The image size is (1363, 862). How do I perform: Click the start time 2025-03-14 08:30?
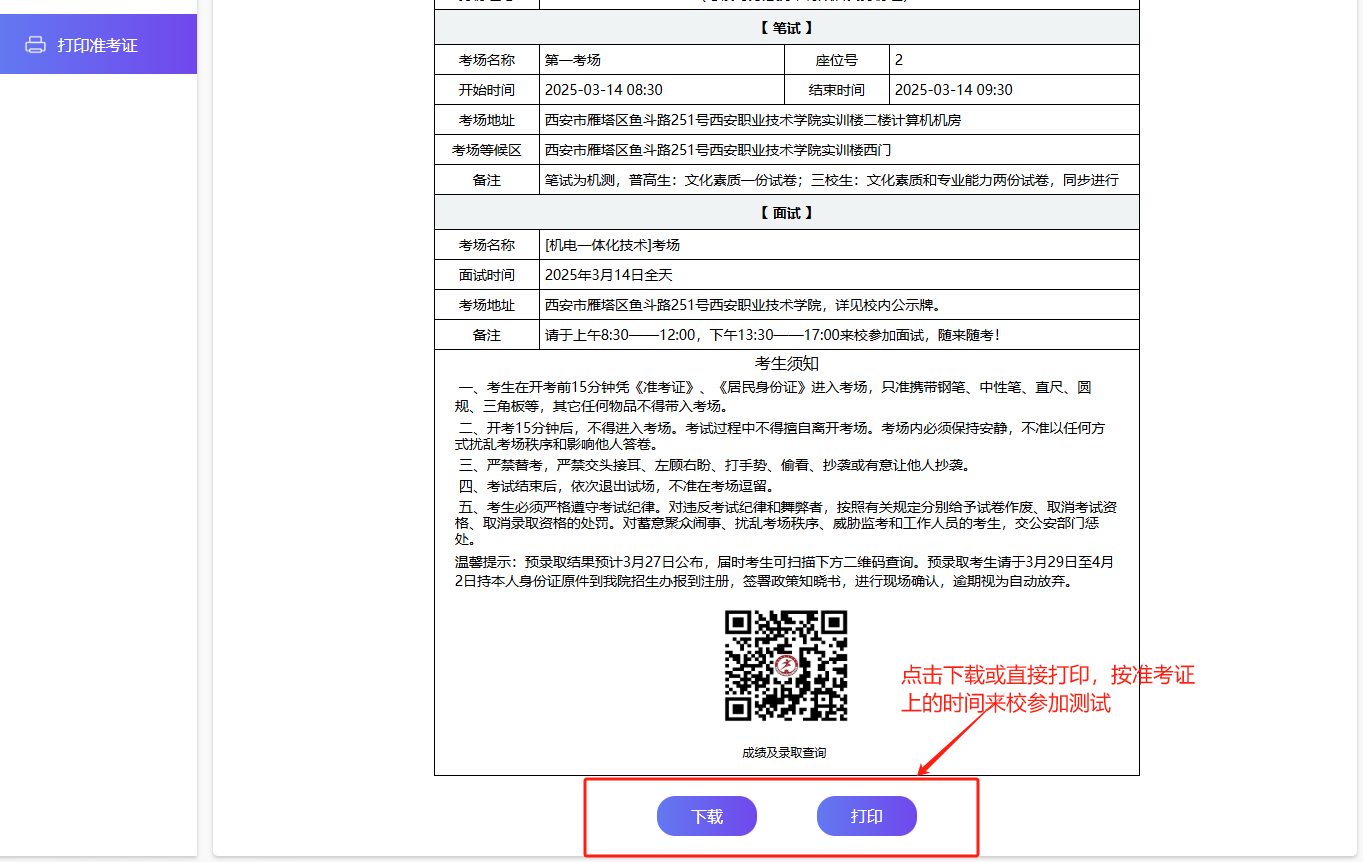point(603,90)
